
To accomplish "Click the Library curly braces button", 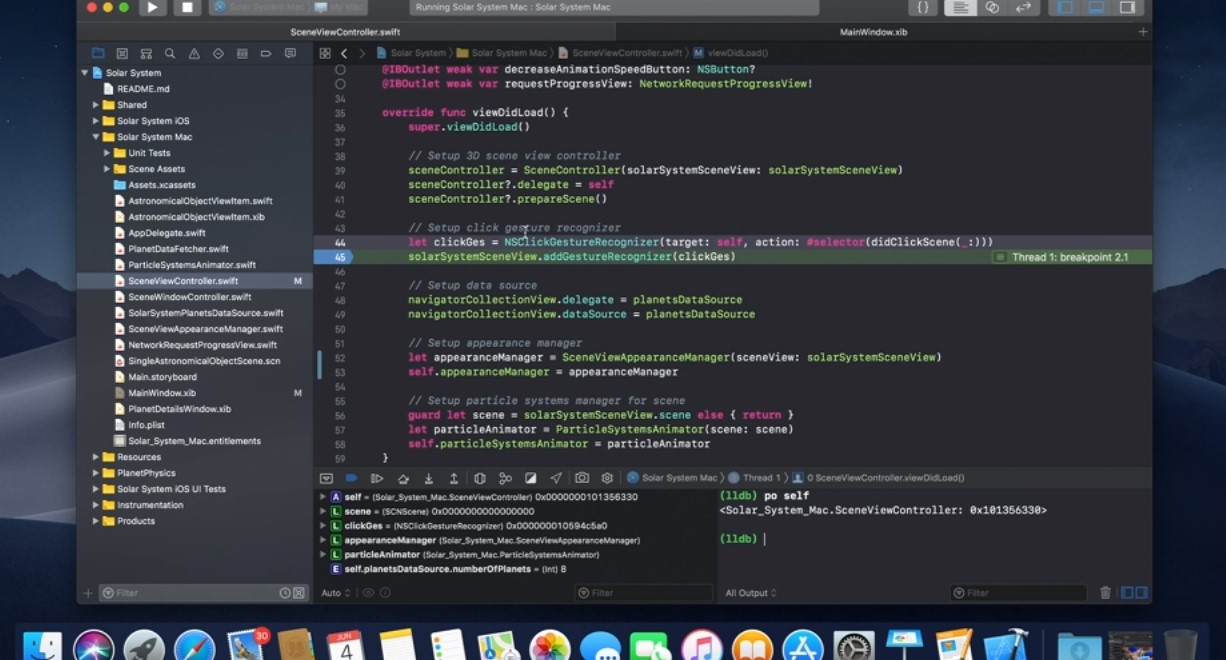I will (923, 7).
